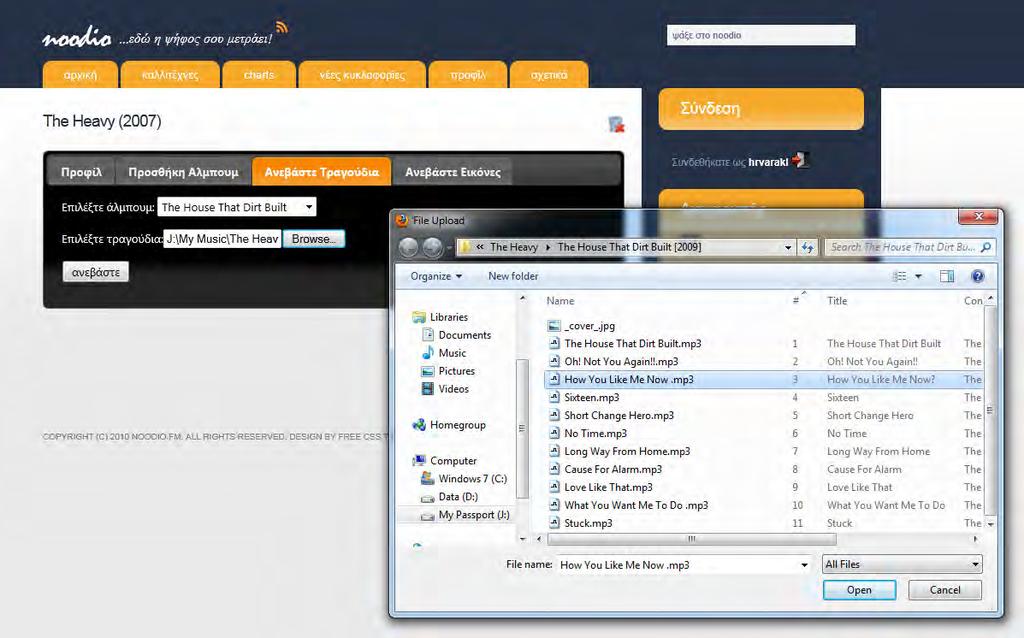The width and height of the screenshot is (1024, 638).
Task: Open the All Files type filter dropdown
Action: pyautogui.click(x=902, y=564)
